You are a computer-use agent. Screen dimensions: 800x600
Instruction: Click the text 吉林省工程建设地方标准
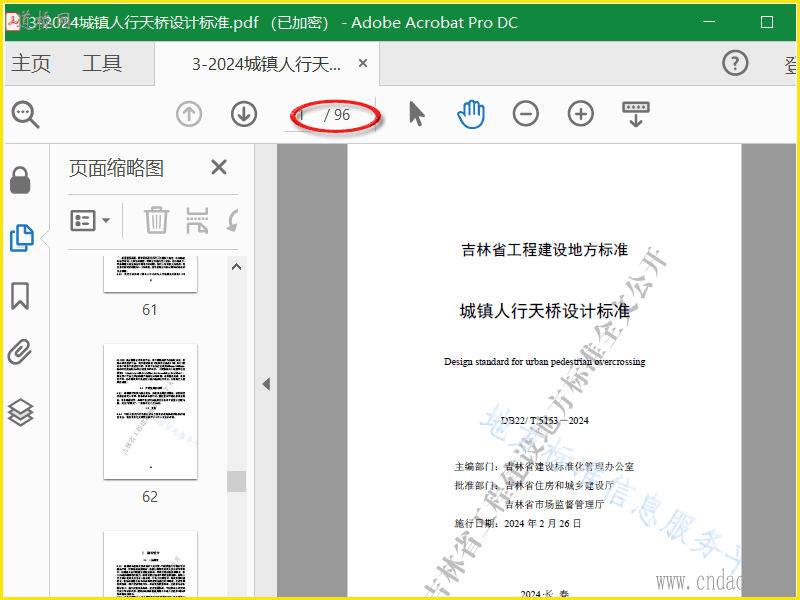click(544, 249)
